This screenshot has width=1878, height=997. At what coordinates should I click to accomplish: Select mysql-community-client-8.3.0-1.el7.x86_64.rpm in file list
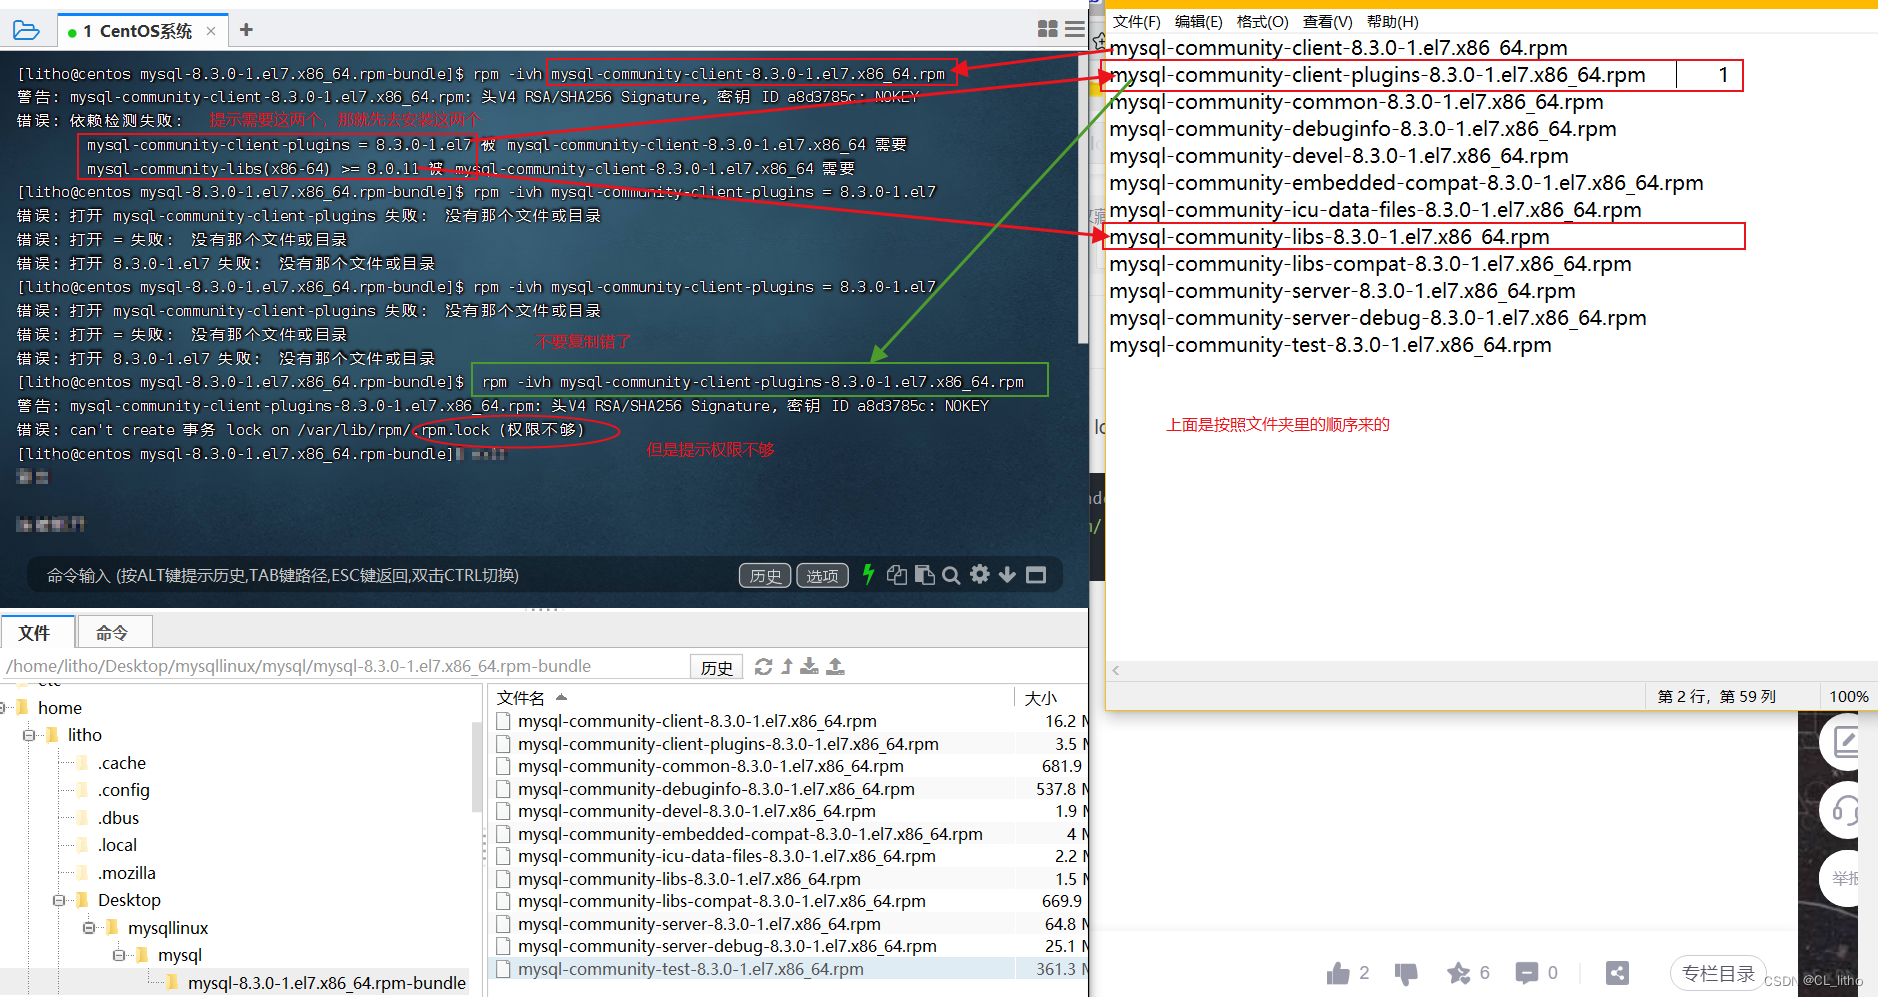click(697, 721)
